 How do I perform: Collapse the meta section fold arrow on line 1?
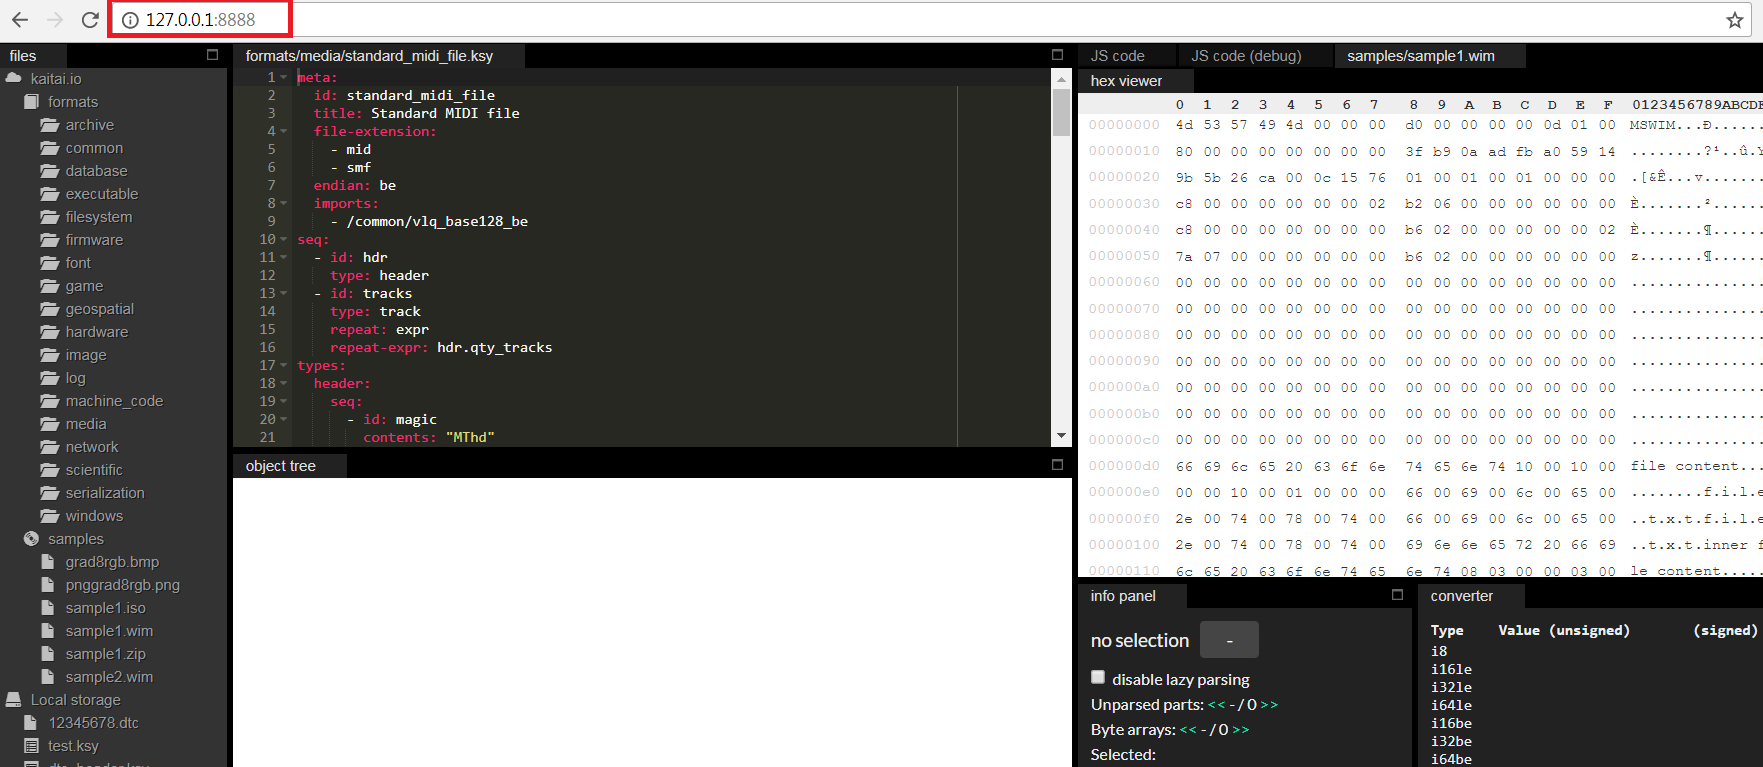pyautogui.click(x=284, y=78)
